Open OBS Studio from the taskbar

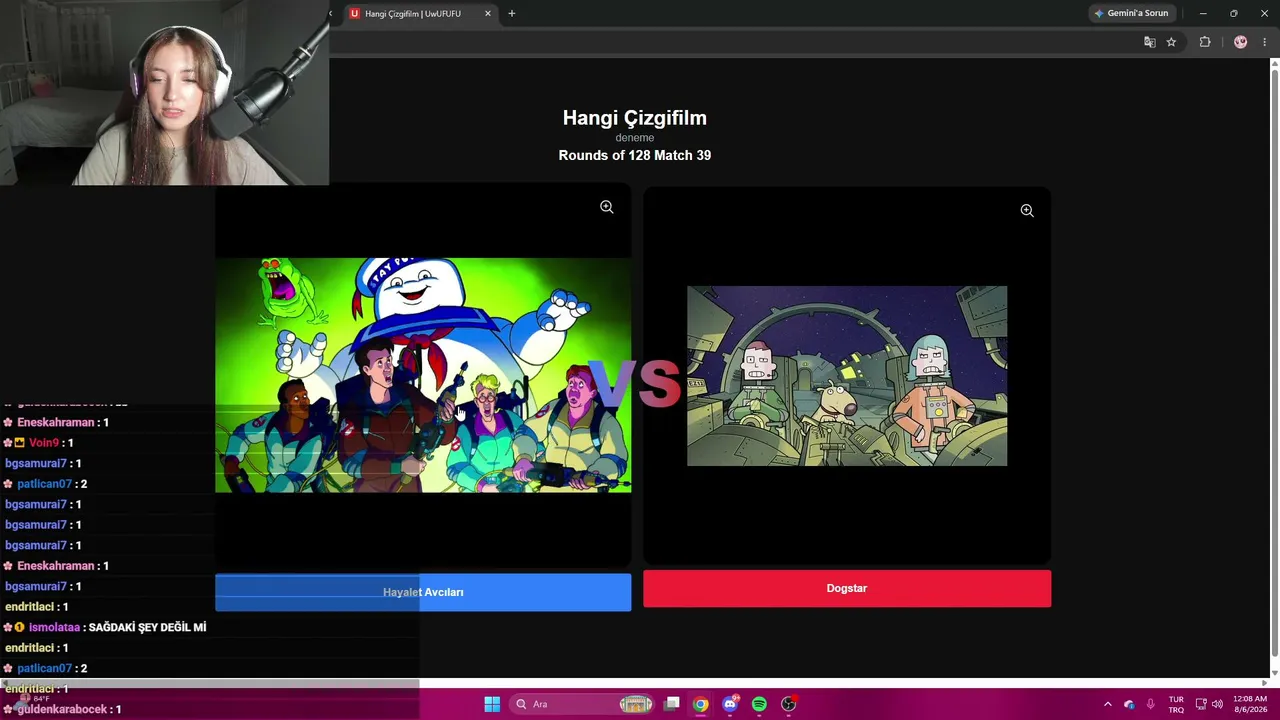click(788, 704)
